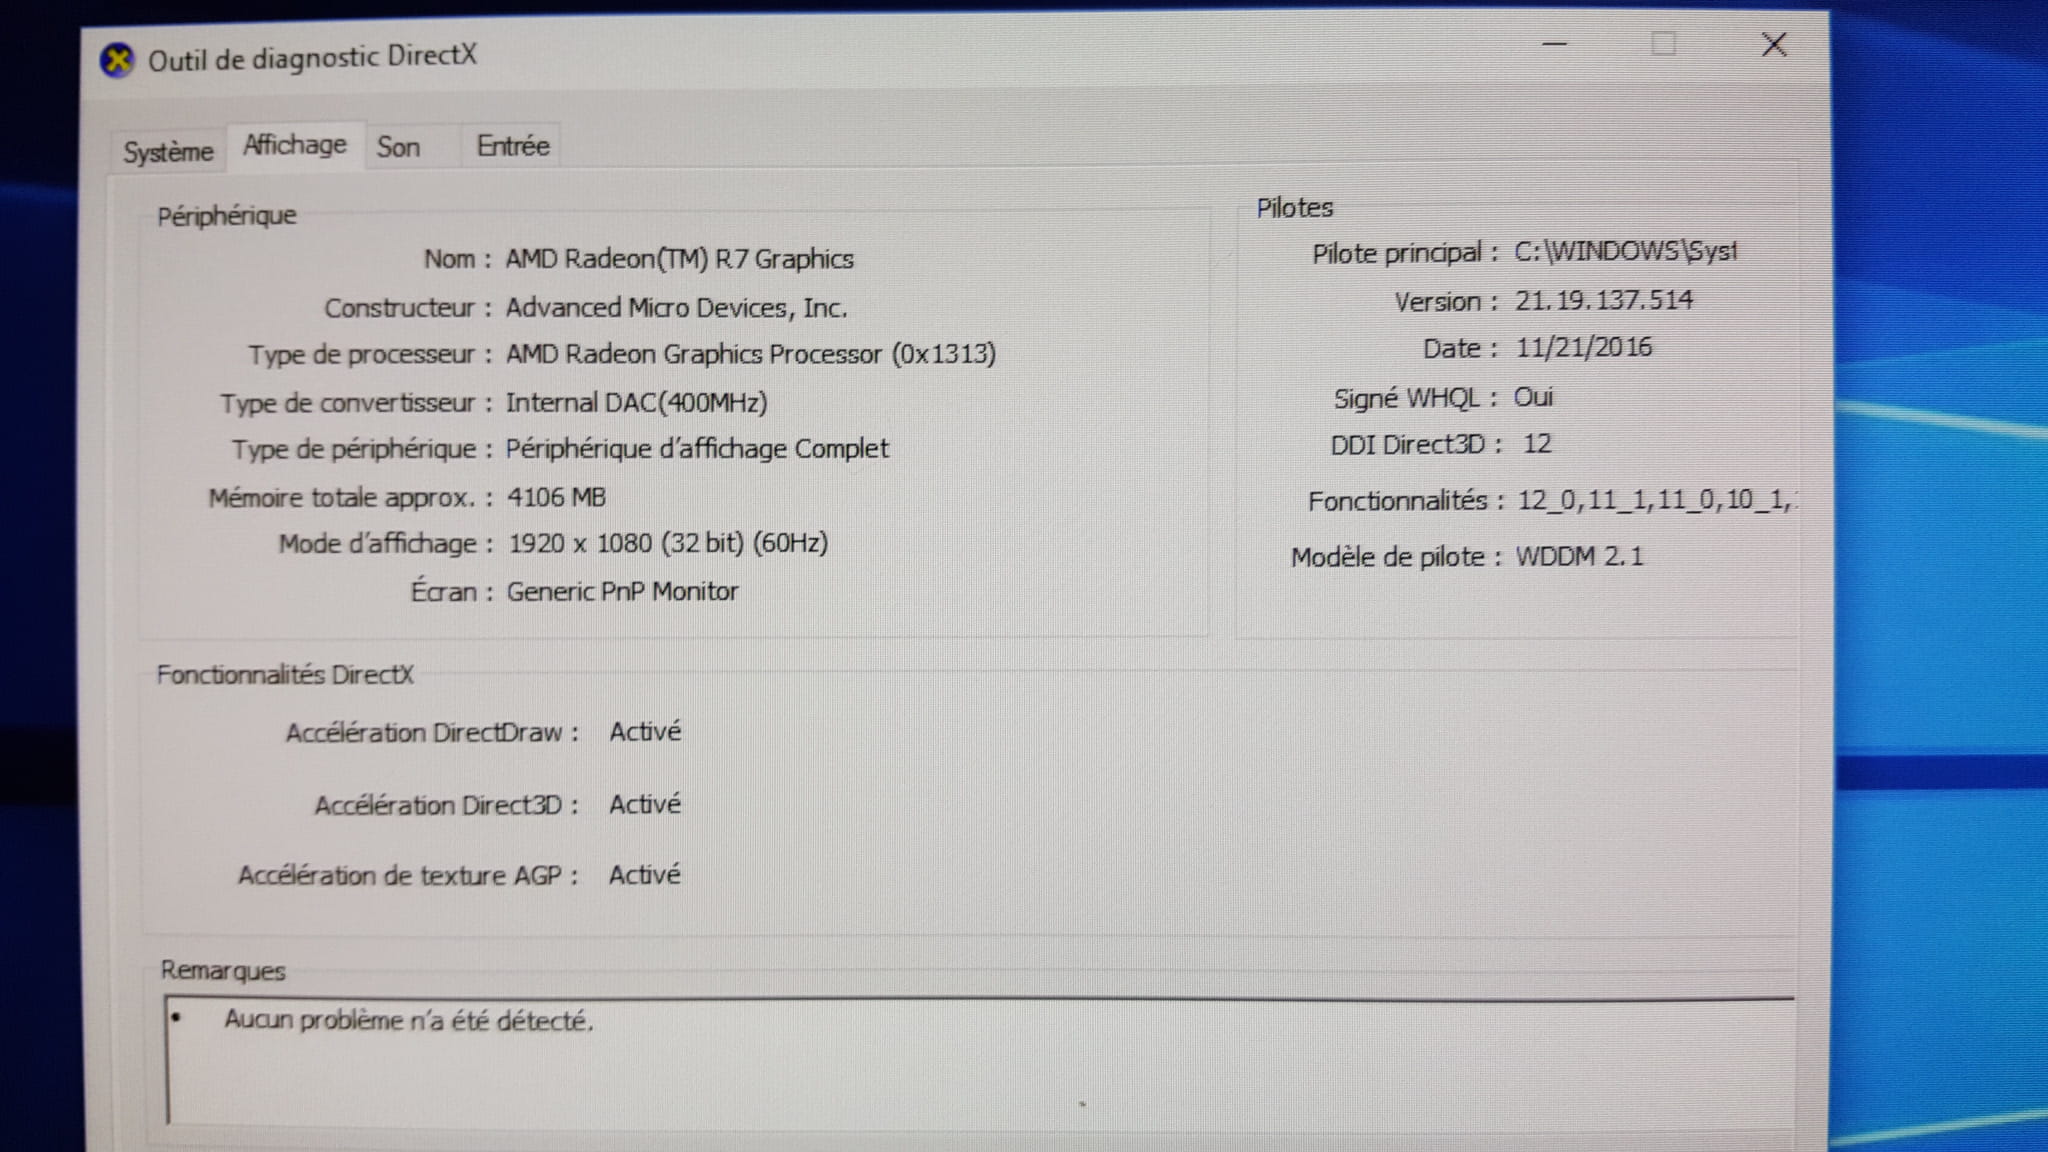
Task: Click 'Activé' beside Accélération de texture AGP
Action: 645,875
